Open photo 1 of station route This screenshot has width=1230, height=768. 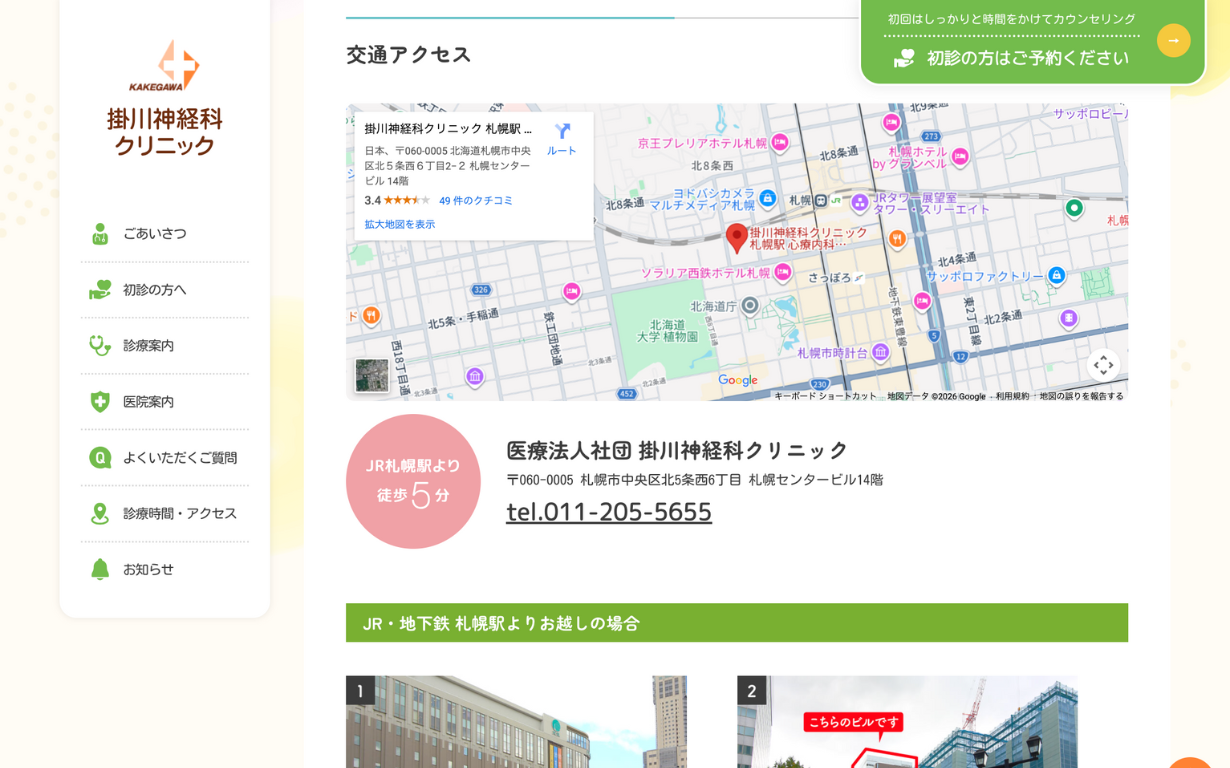point(516,721)
